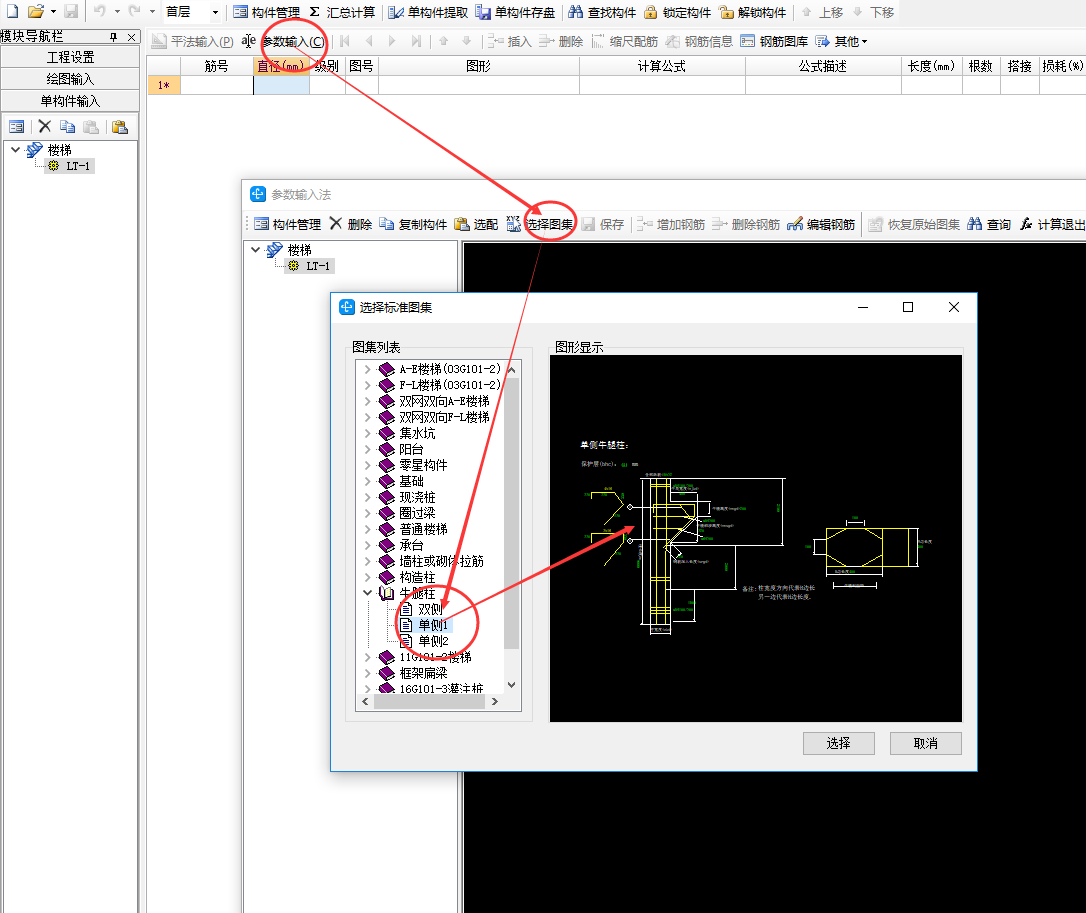Click 单构件提取 toolbar item

coord(428,12)
